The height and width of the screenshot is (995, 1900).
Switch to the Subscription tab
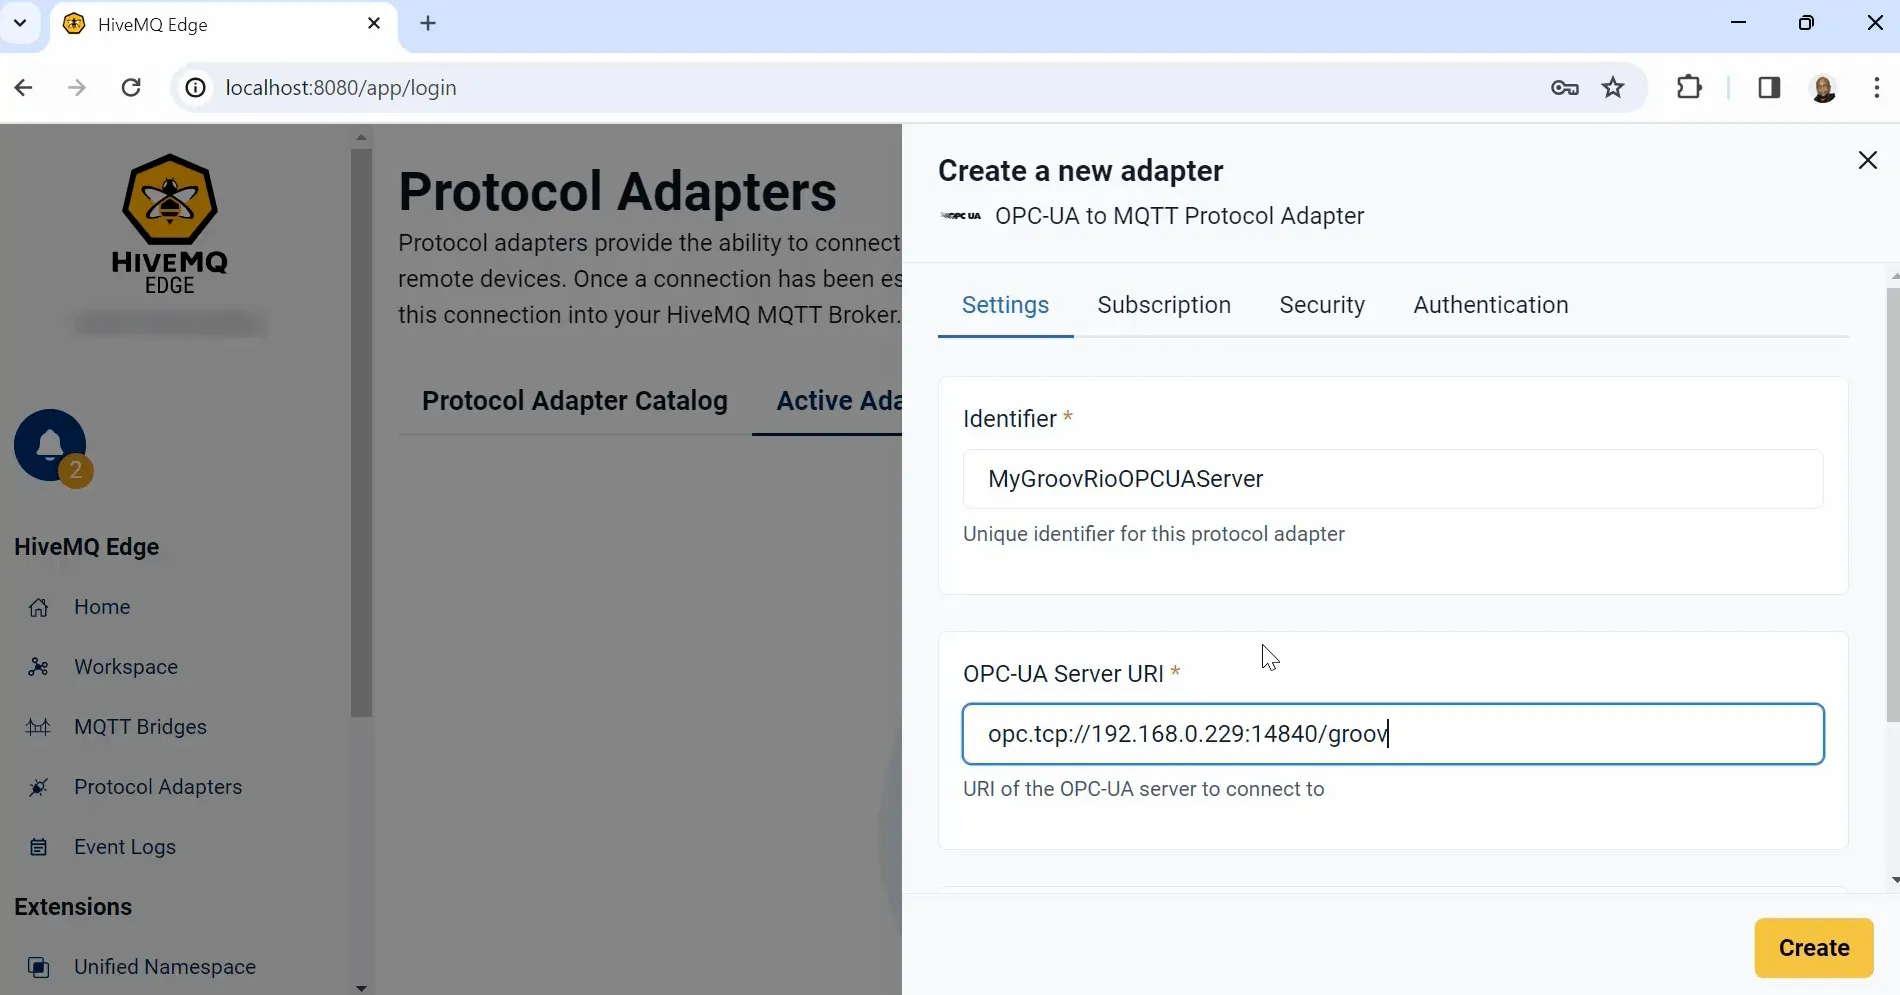pyautogui.click(x=1164, y=305)
